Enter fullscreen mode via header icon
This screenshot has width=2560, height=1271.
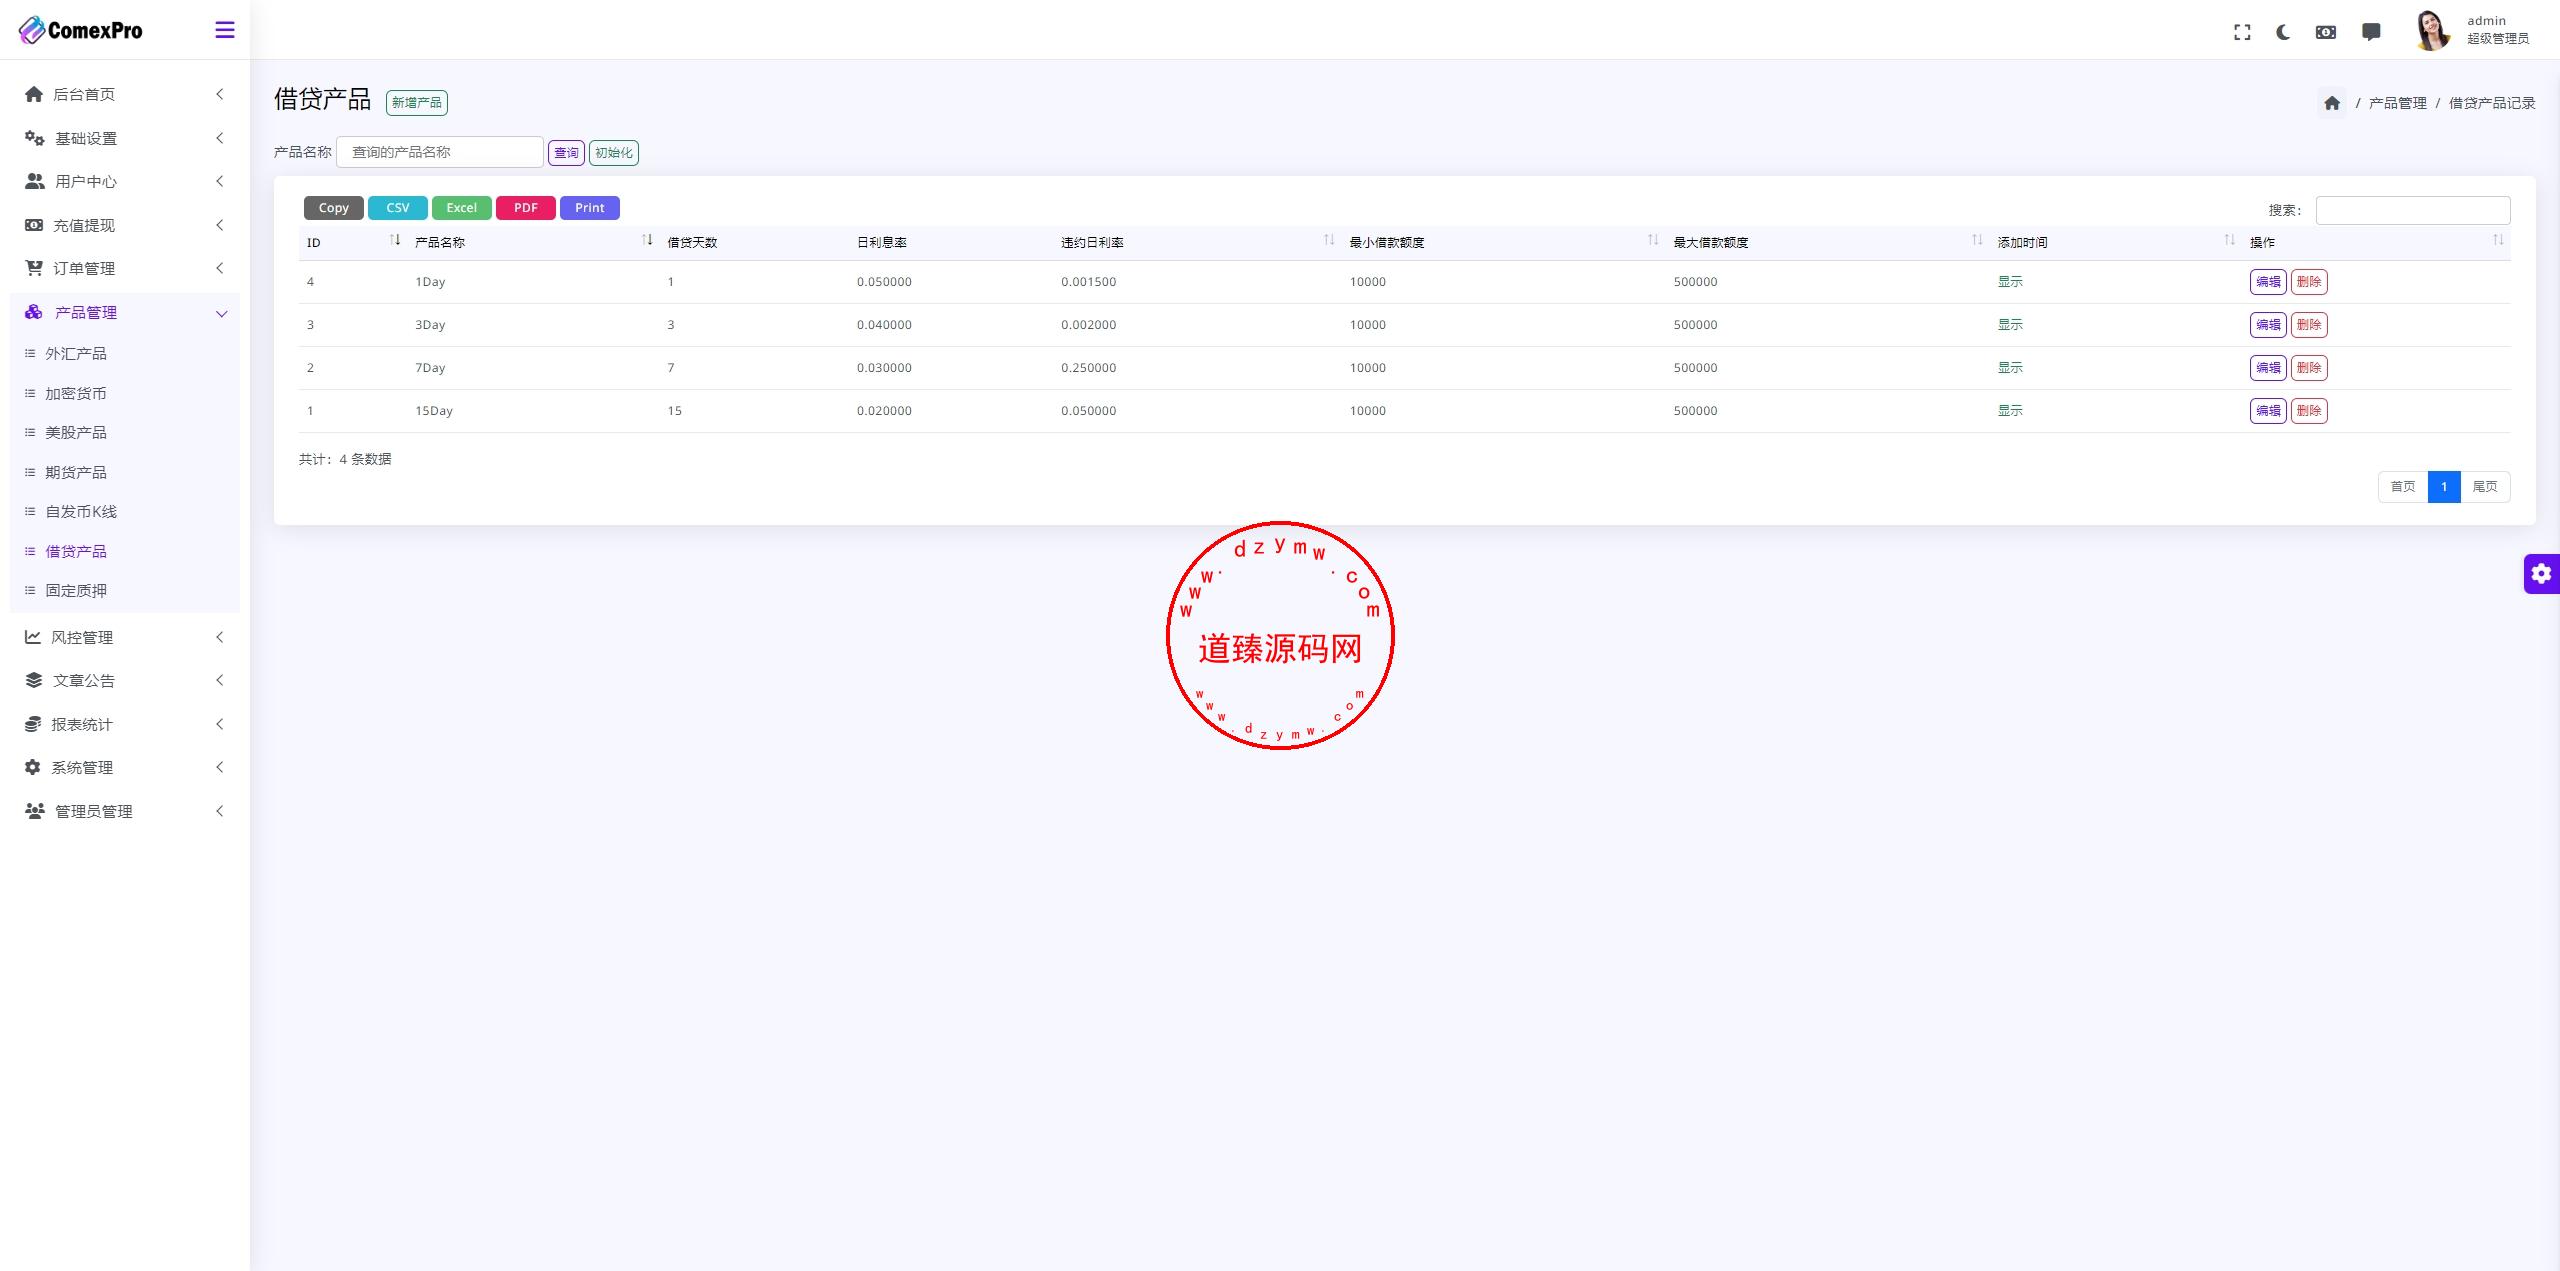tap(2242, 32)
